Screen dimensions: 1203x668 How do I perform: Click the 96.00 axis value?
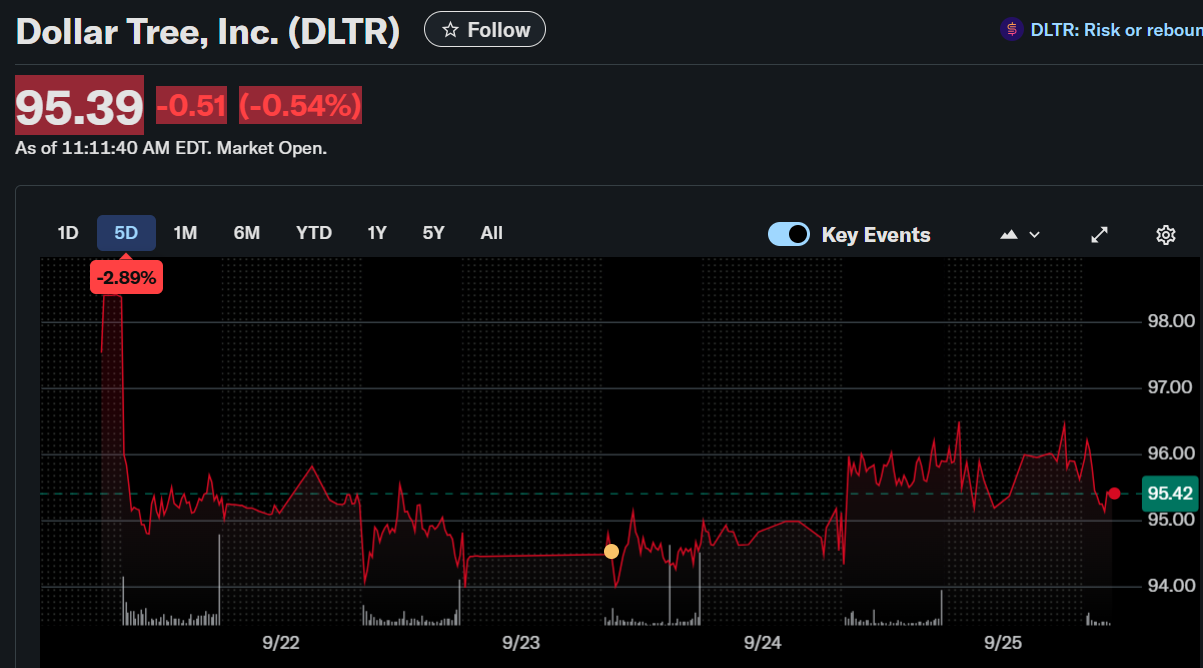click(1170, 453)
